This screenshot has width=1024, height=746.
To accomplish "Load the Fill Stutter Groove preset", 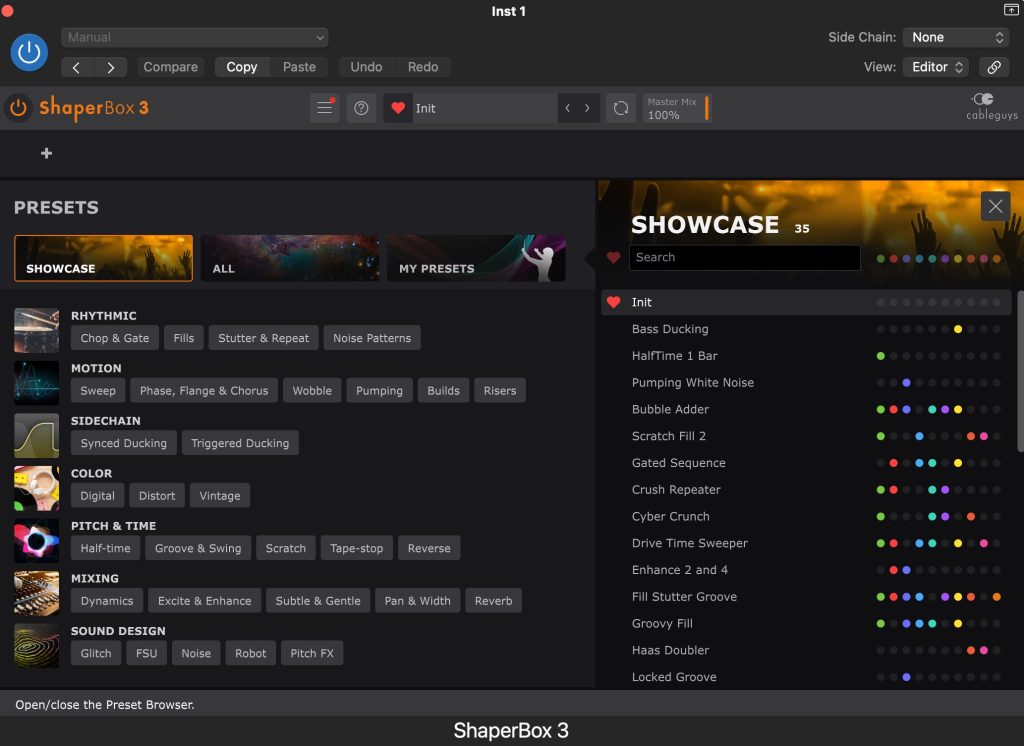I will click(806, 597).
